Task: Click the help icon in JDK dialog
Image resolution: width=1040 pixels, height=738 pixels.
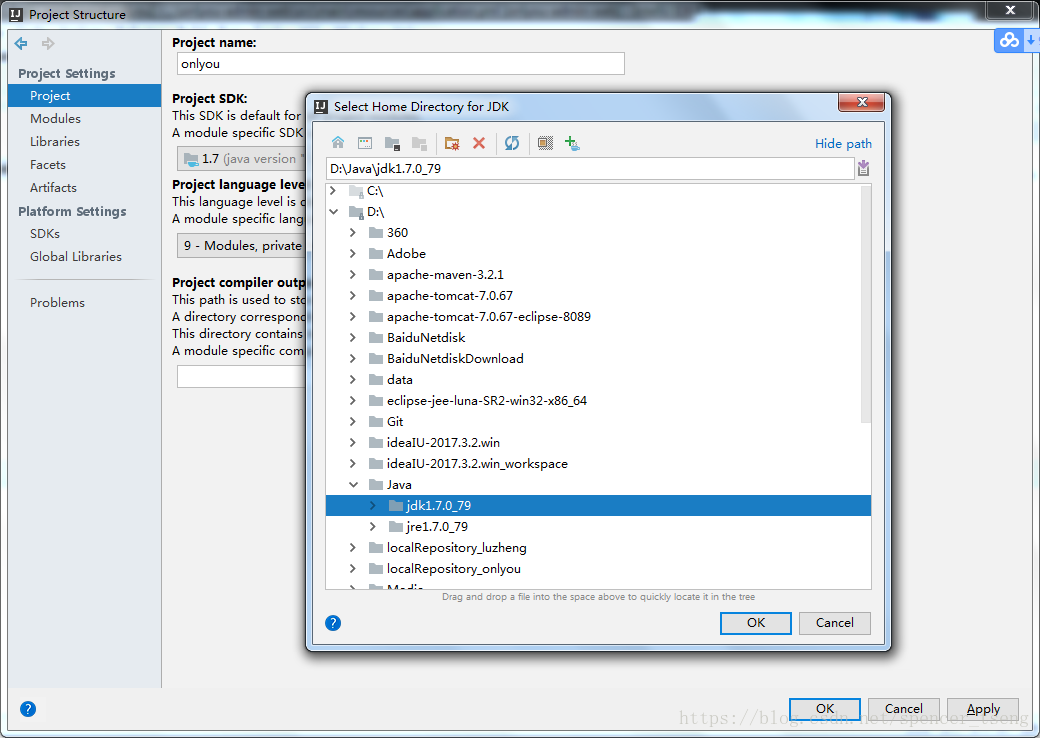Action: (x=333, y=623)
